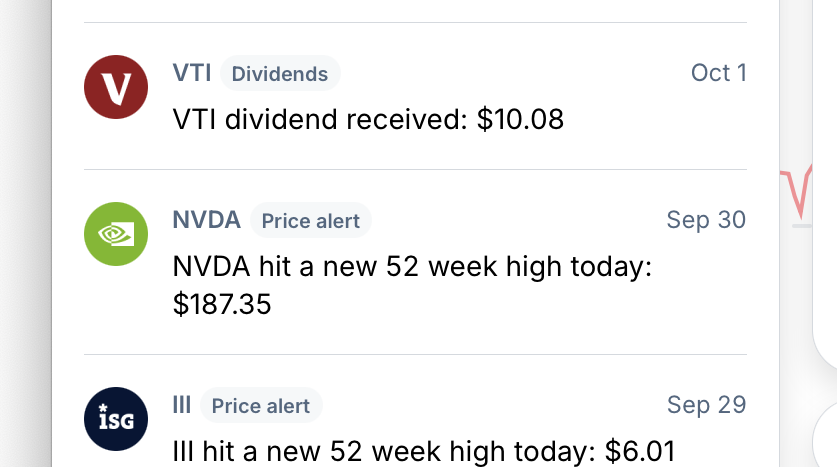Open the NVDA ticker label
The height and width of the screenshot is (467, 837).
[207, 220]
